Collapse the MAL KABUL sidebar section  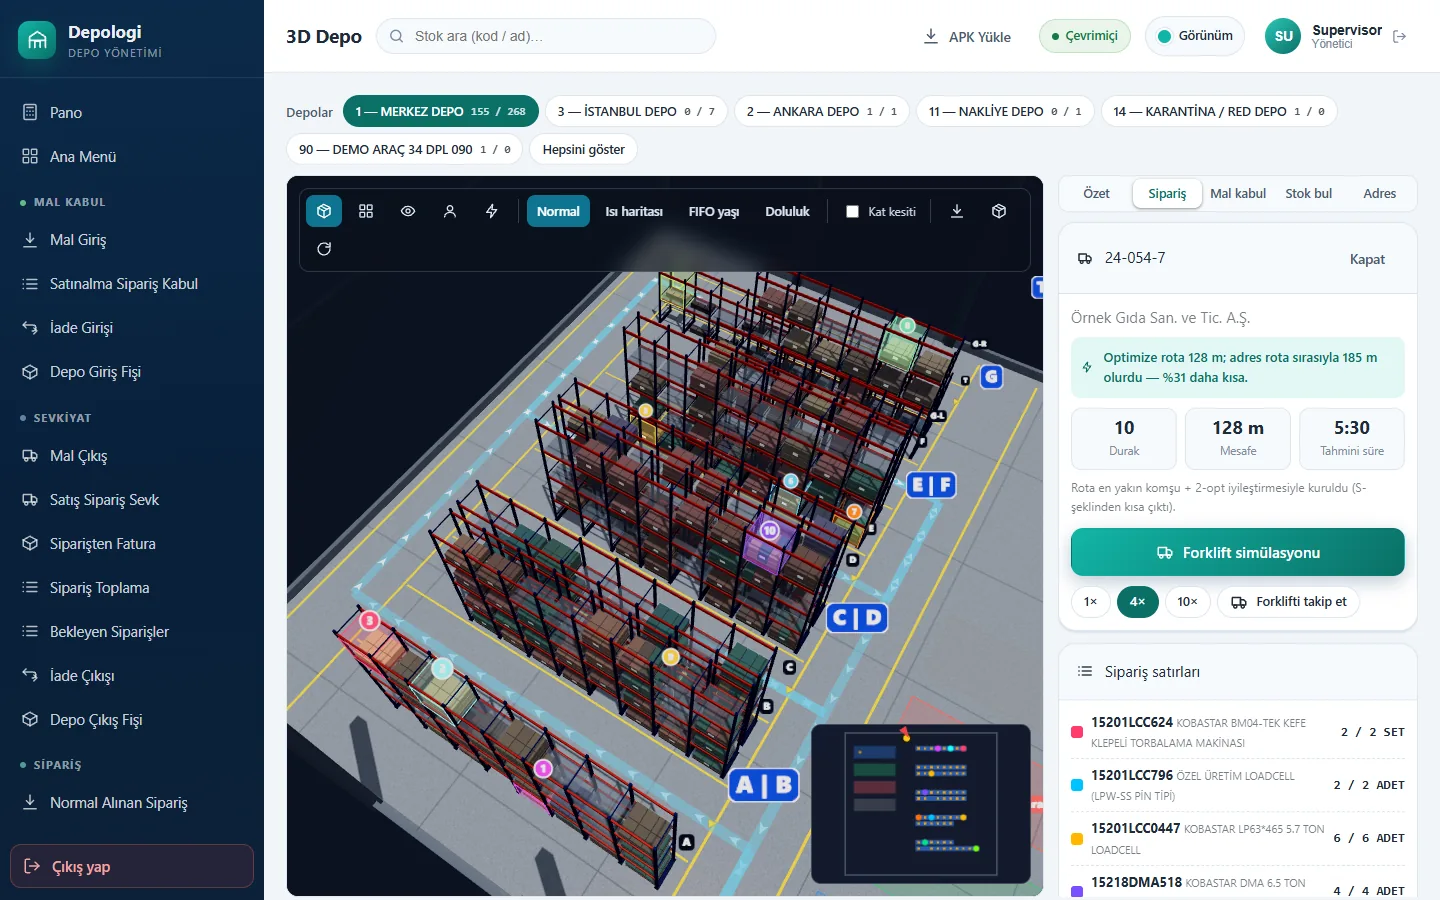click(x=132, y=202)
